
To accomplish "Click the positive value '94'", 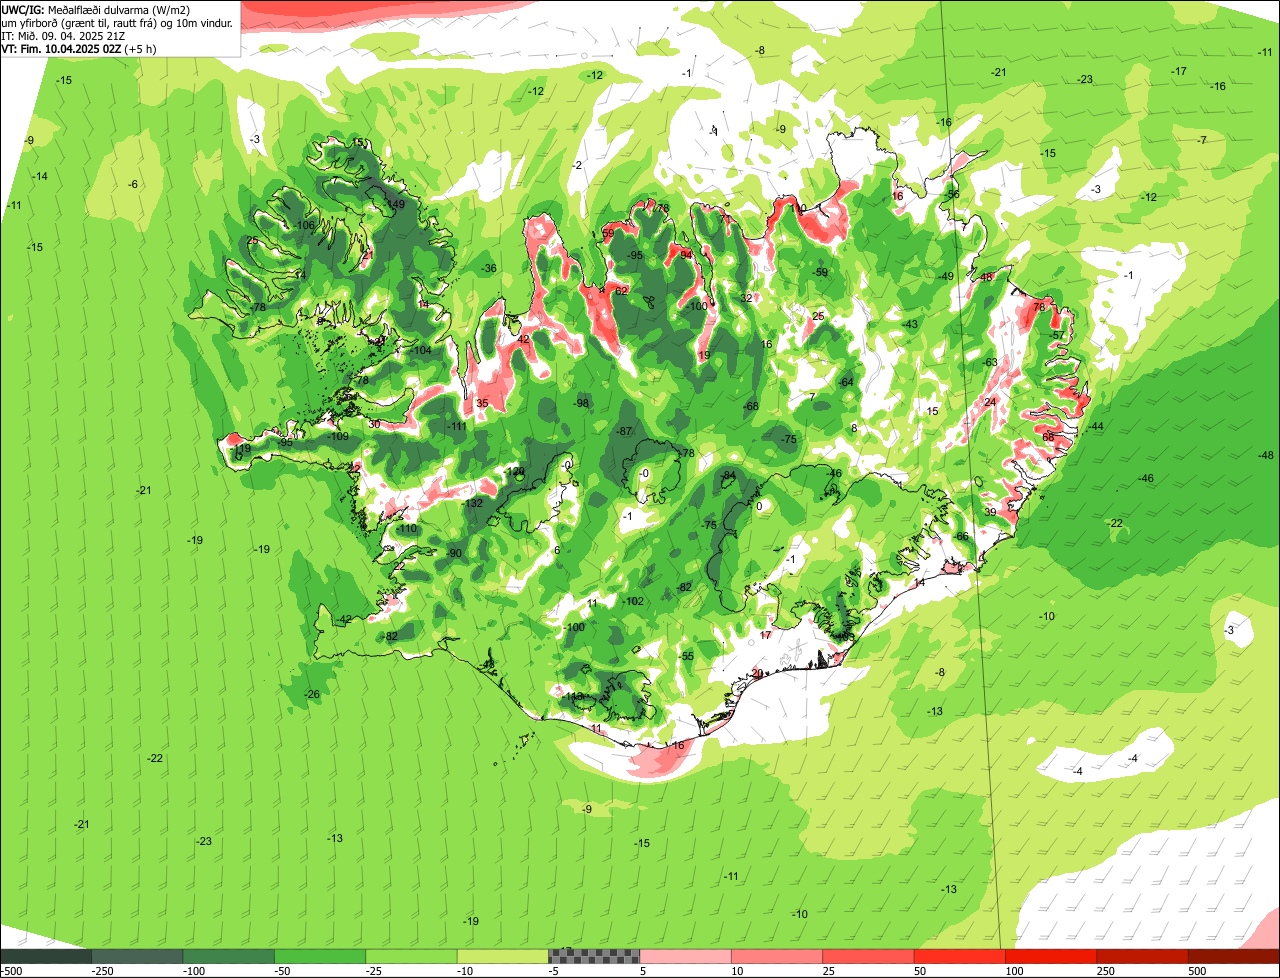I will point(686,255).
